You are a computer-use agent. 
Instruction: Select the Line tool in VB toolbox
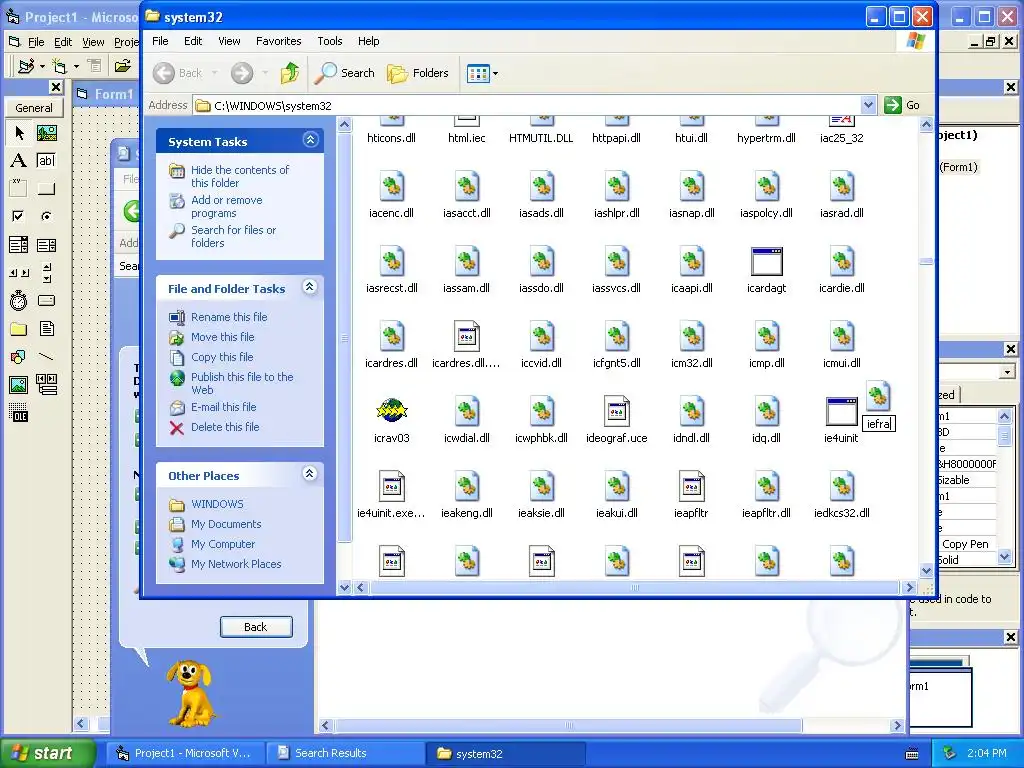[x=46, y=357]
